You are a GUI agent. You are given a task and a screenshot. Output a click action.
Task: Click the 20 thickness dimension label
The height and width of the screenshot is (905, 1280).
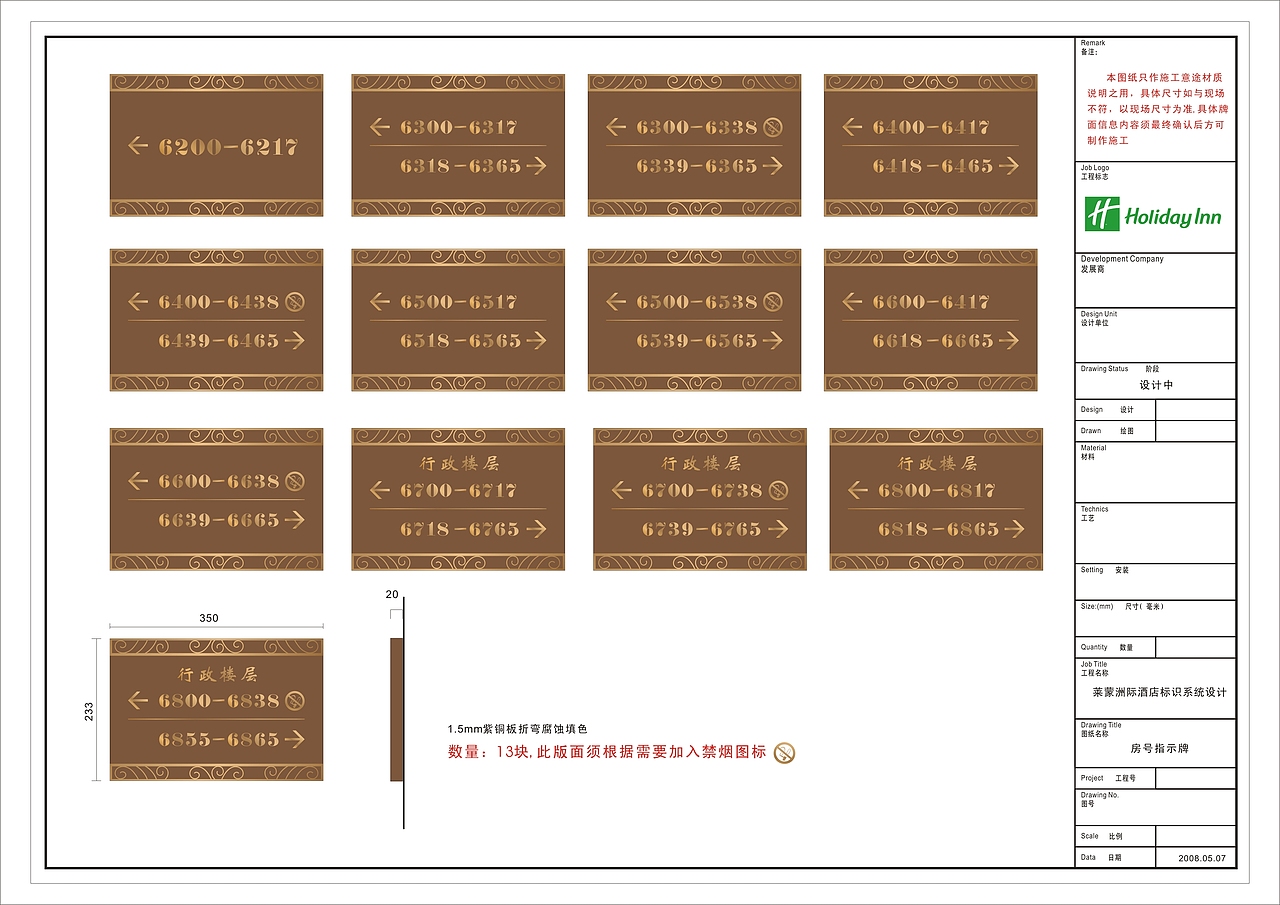pos(391,594)
